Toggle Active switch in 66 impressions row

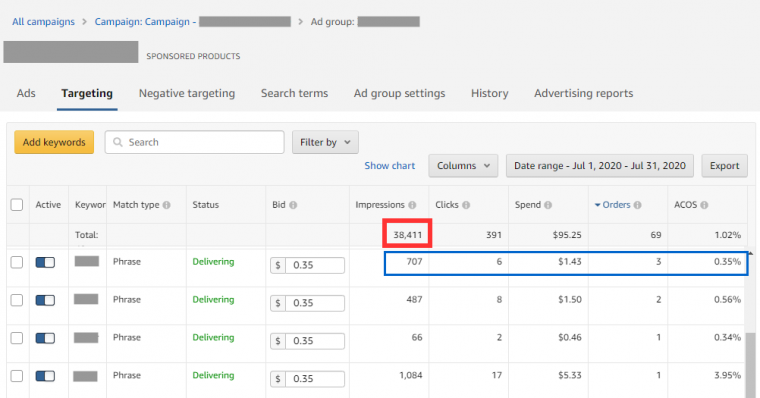pos(45,338)
